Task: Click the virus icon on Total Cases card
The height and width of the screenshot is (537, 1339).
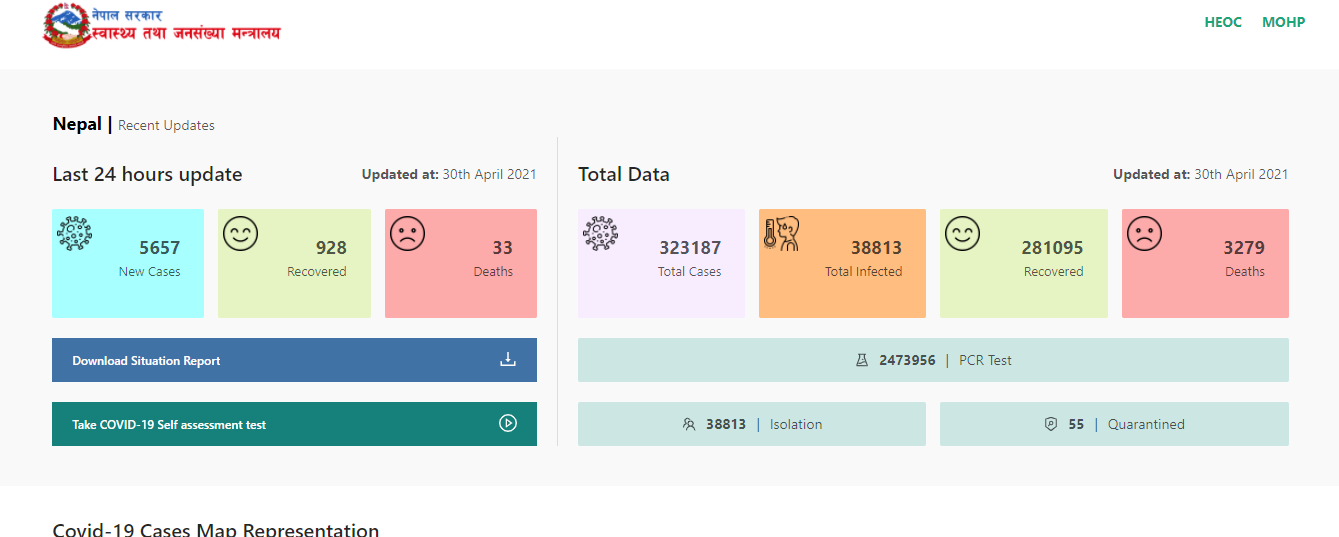Action: point(600,234)
